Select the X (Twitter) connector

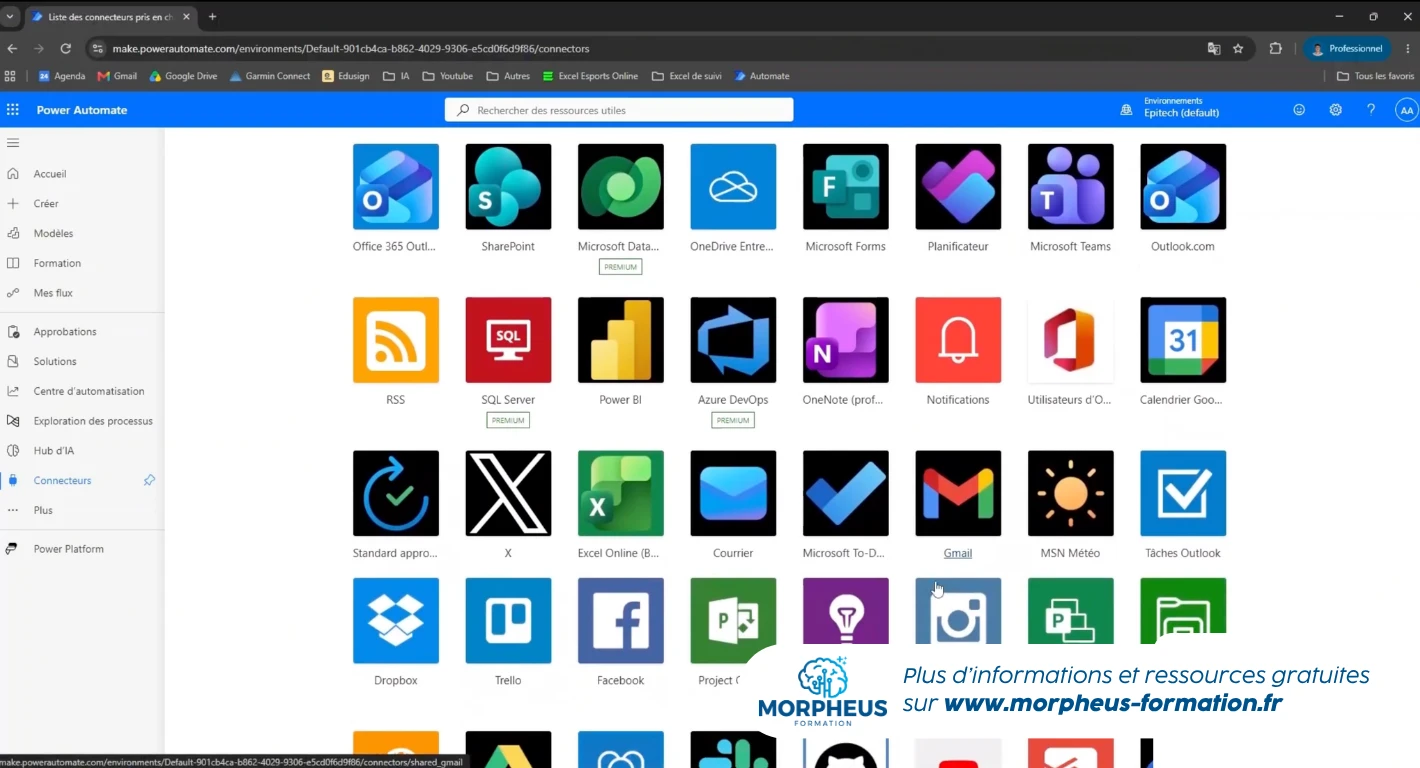(508, 493)
